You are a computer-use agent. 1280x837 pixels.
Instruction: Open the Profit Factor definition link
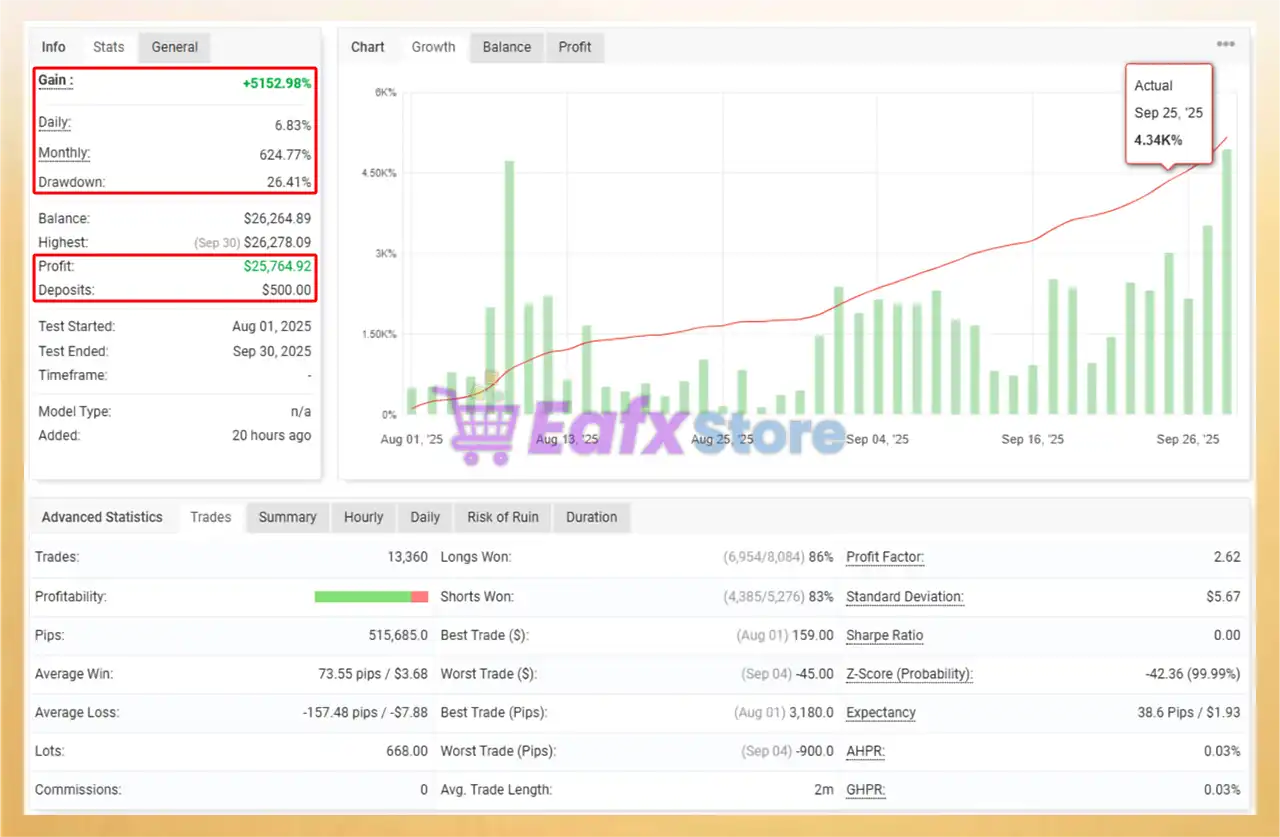[x=884, y=557]
